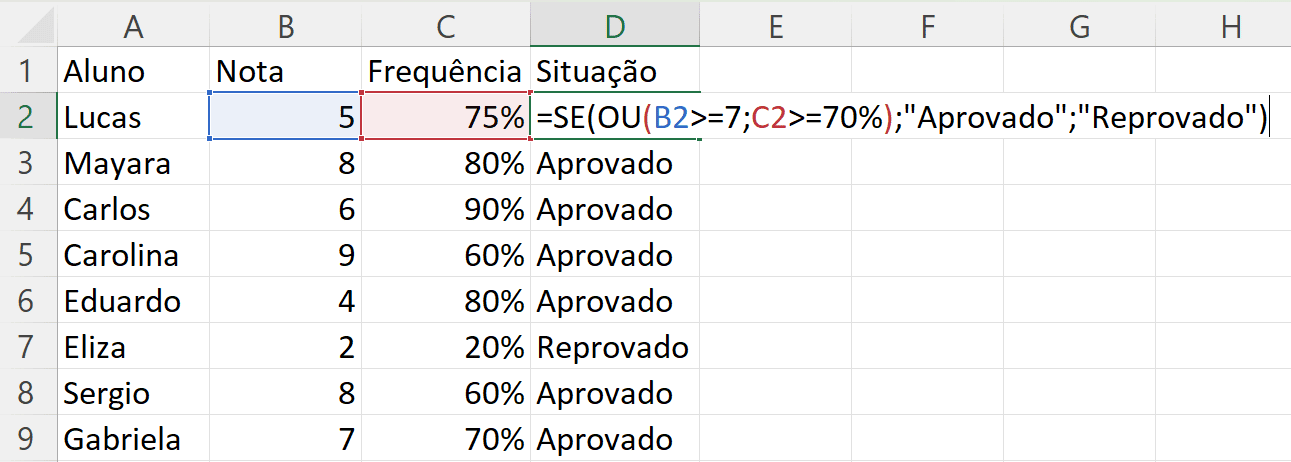Click inside the formula in cell D2
Screen dimensions: 1291x462
click(902, 118)
